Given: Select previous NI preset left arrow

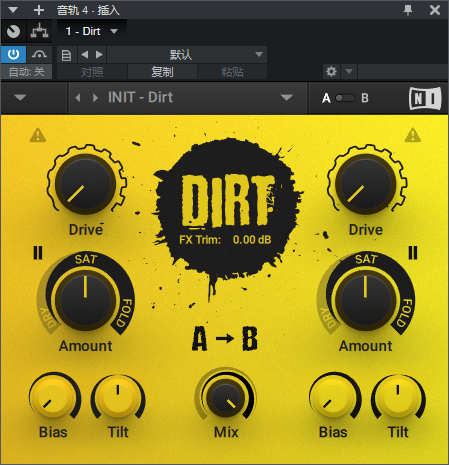Looking at the screenshot, I should (78, 98).
